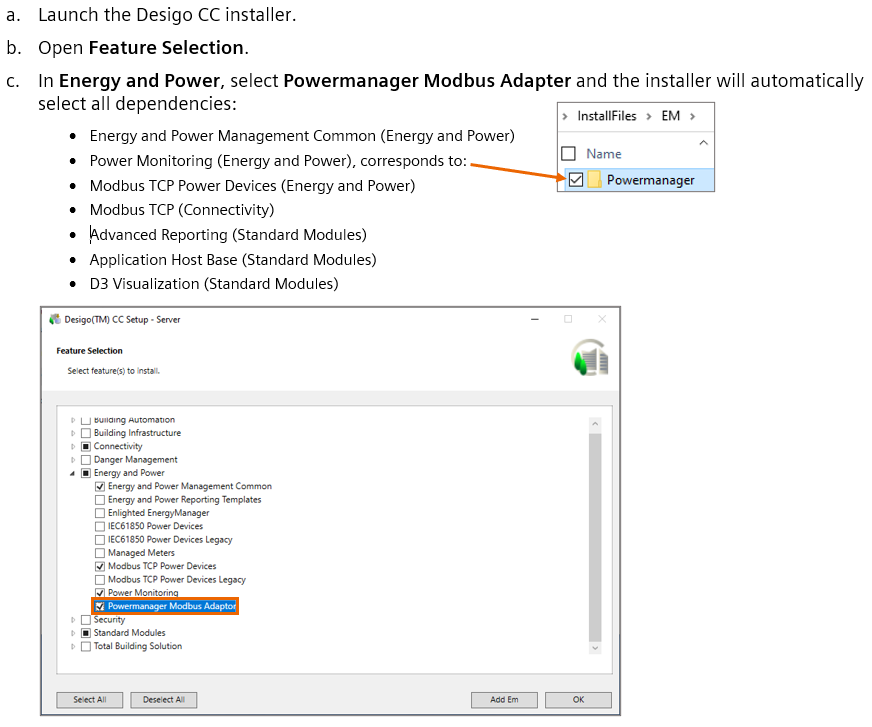Minimize the Desigo CC Setup window

[534, 319]
